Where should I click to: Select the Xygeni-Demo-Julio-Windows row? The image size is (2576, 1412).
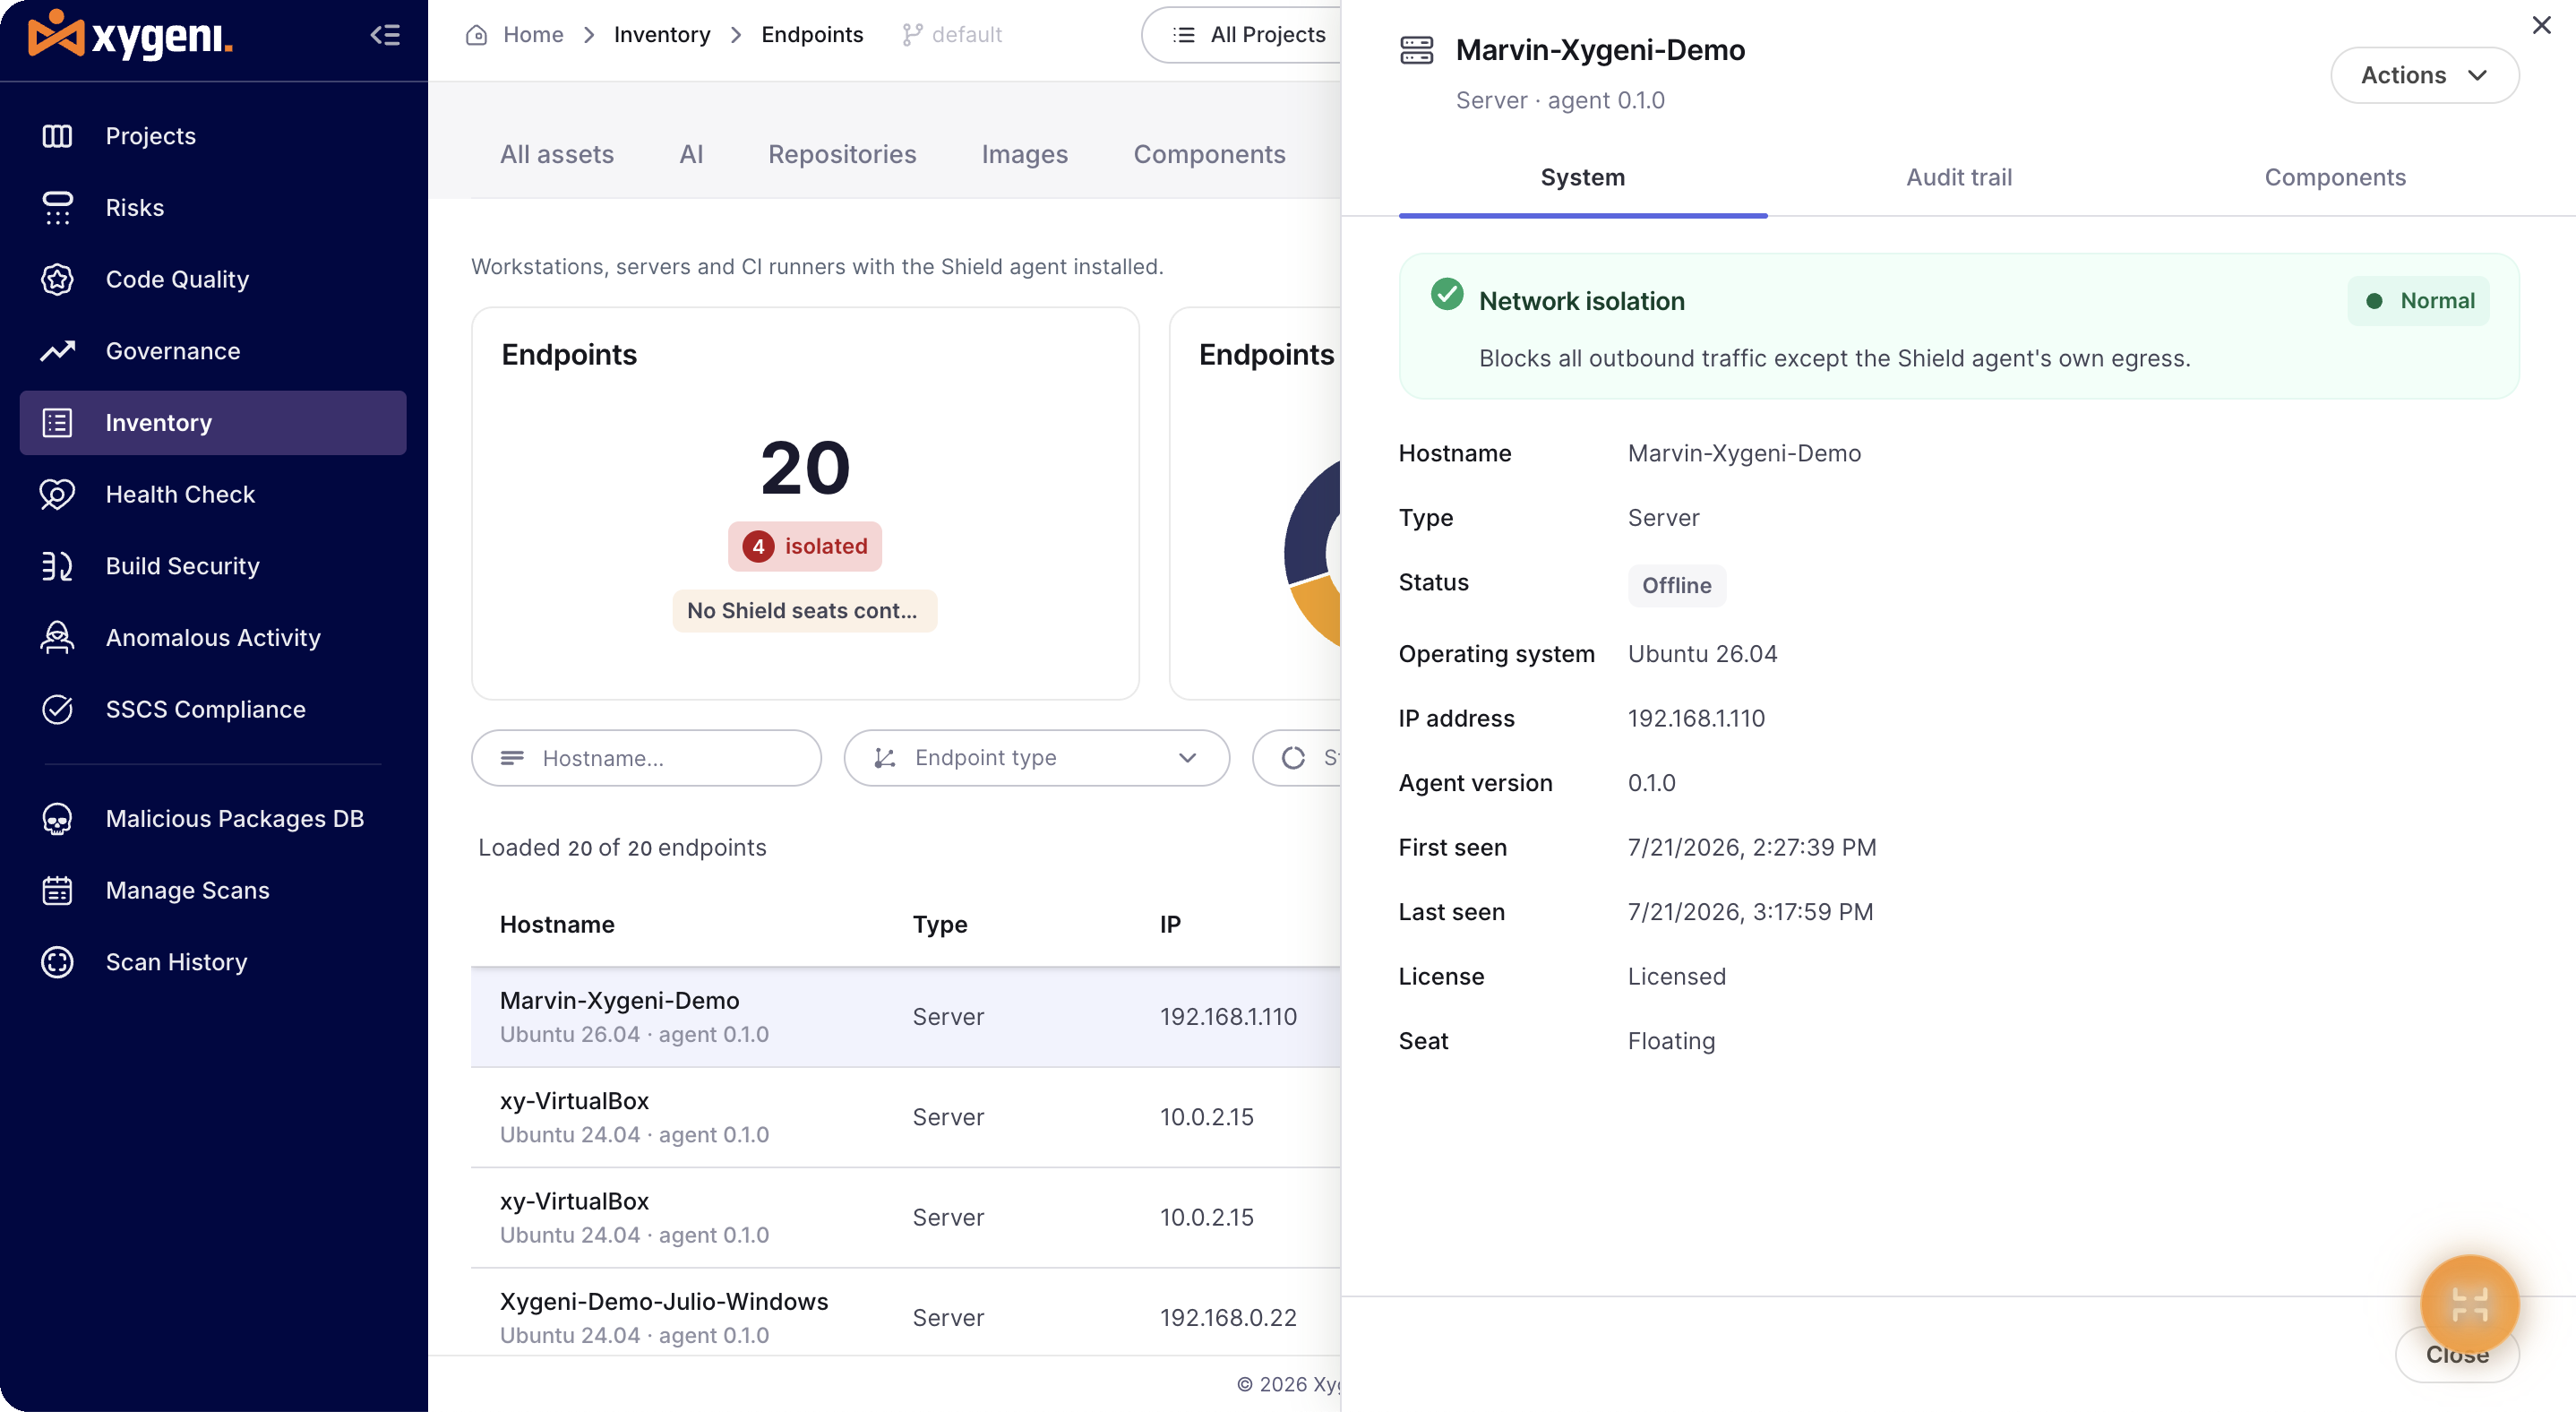[906, 1312]
